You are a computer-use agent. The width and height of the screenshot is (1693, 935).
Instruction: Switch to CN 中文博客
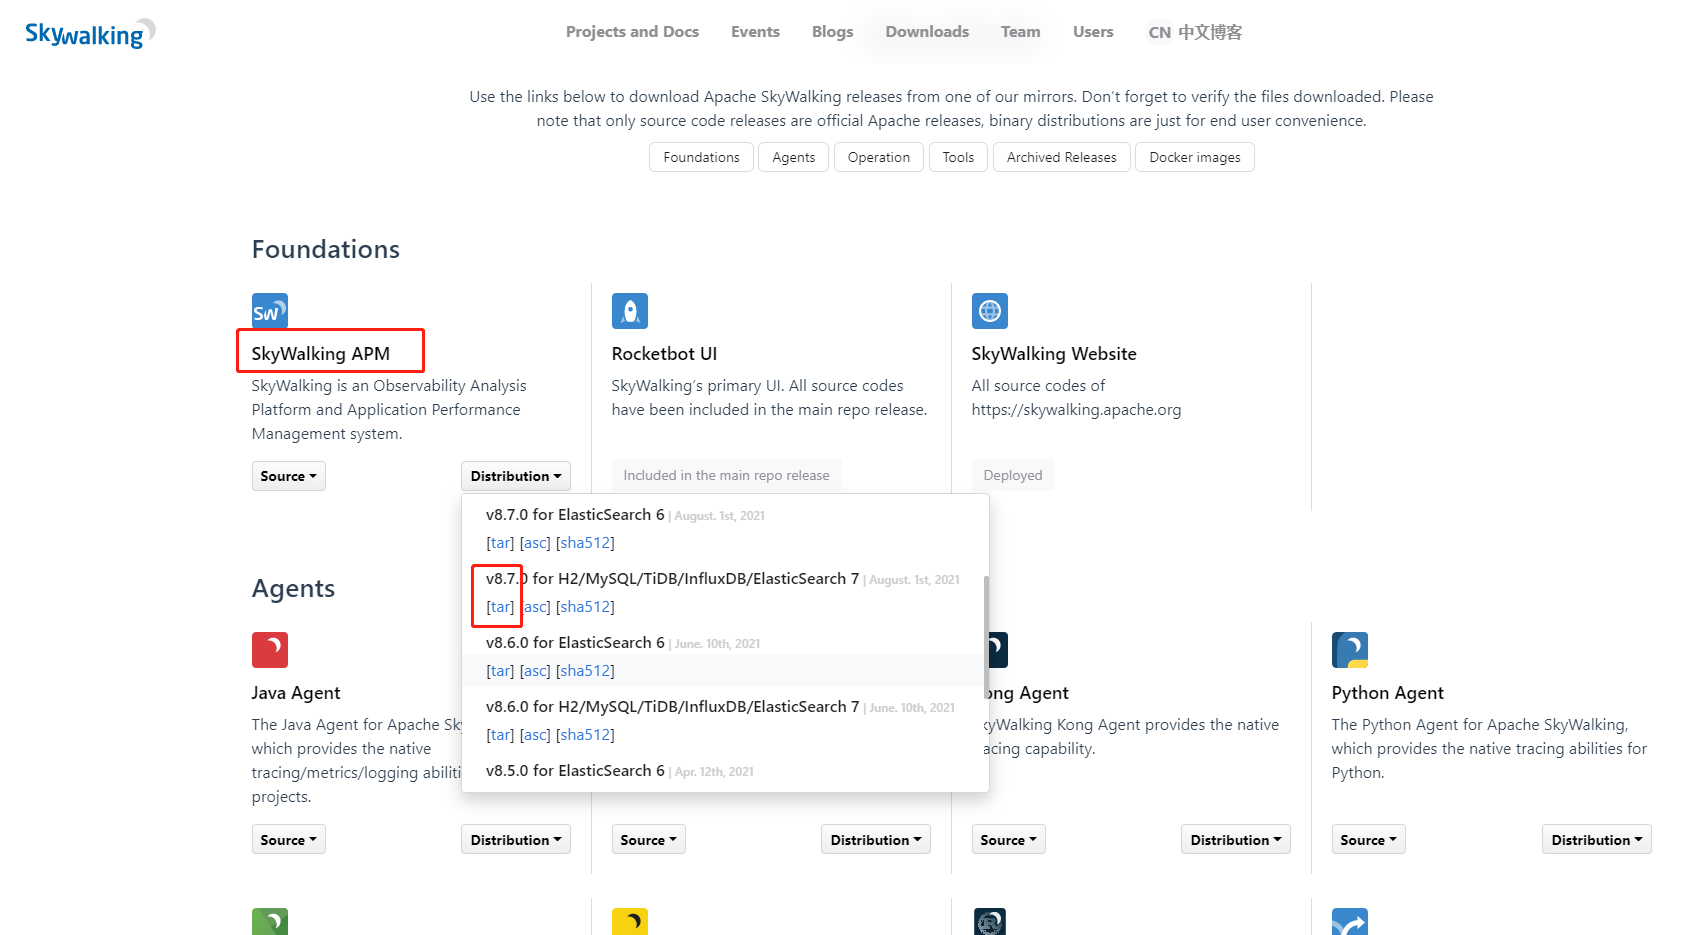click(1195, 32)
